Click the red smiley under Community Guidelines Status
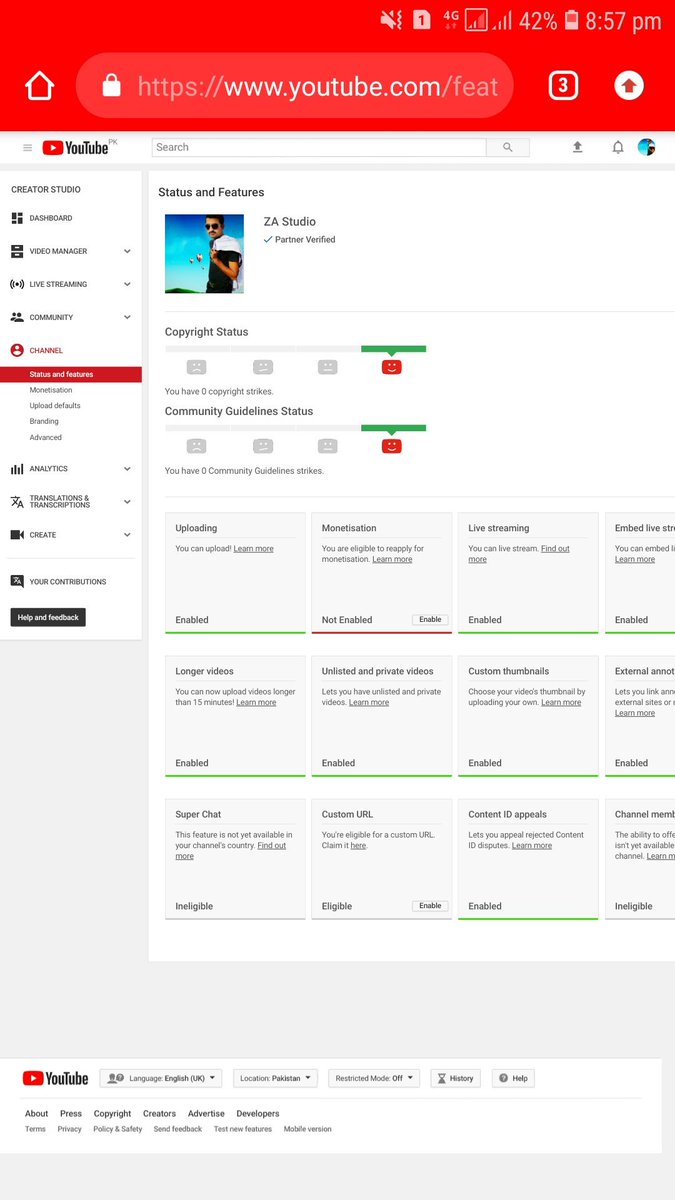The image size is (675, 1200). click(392, 446)
